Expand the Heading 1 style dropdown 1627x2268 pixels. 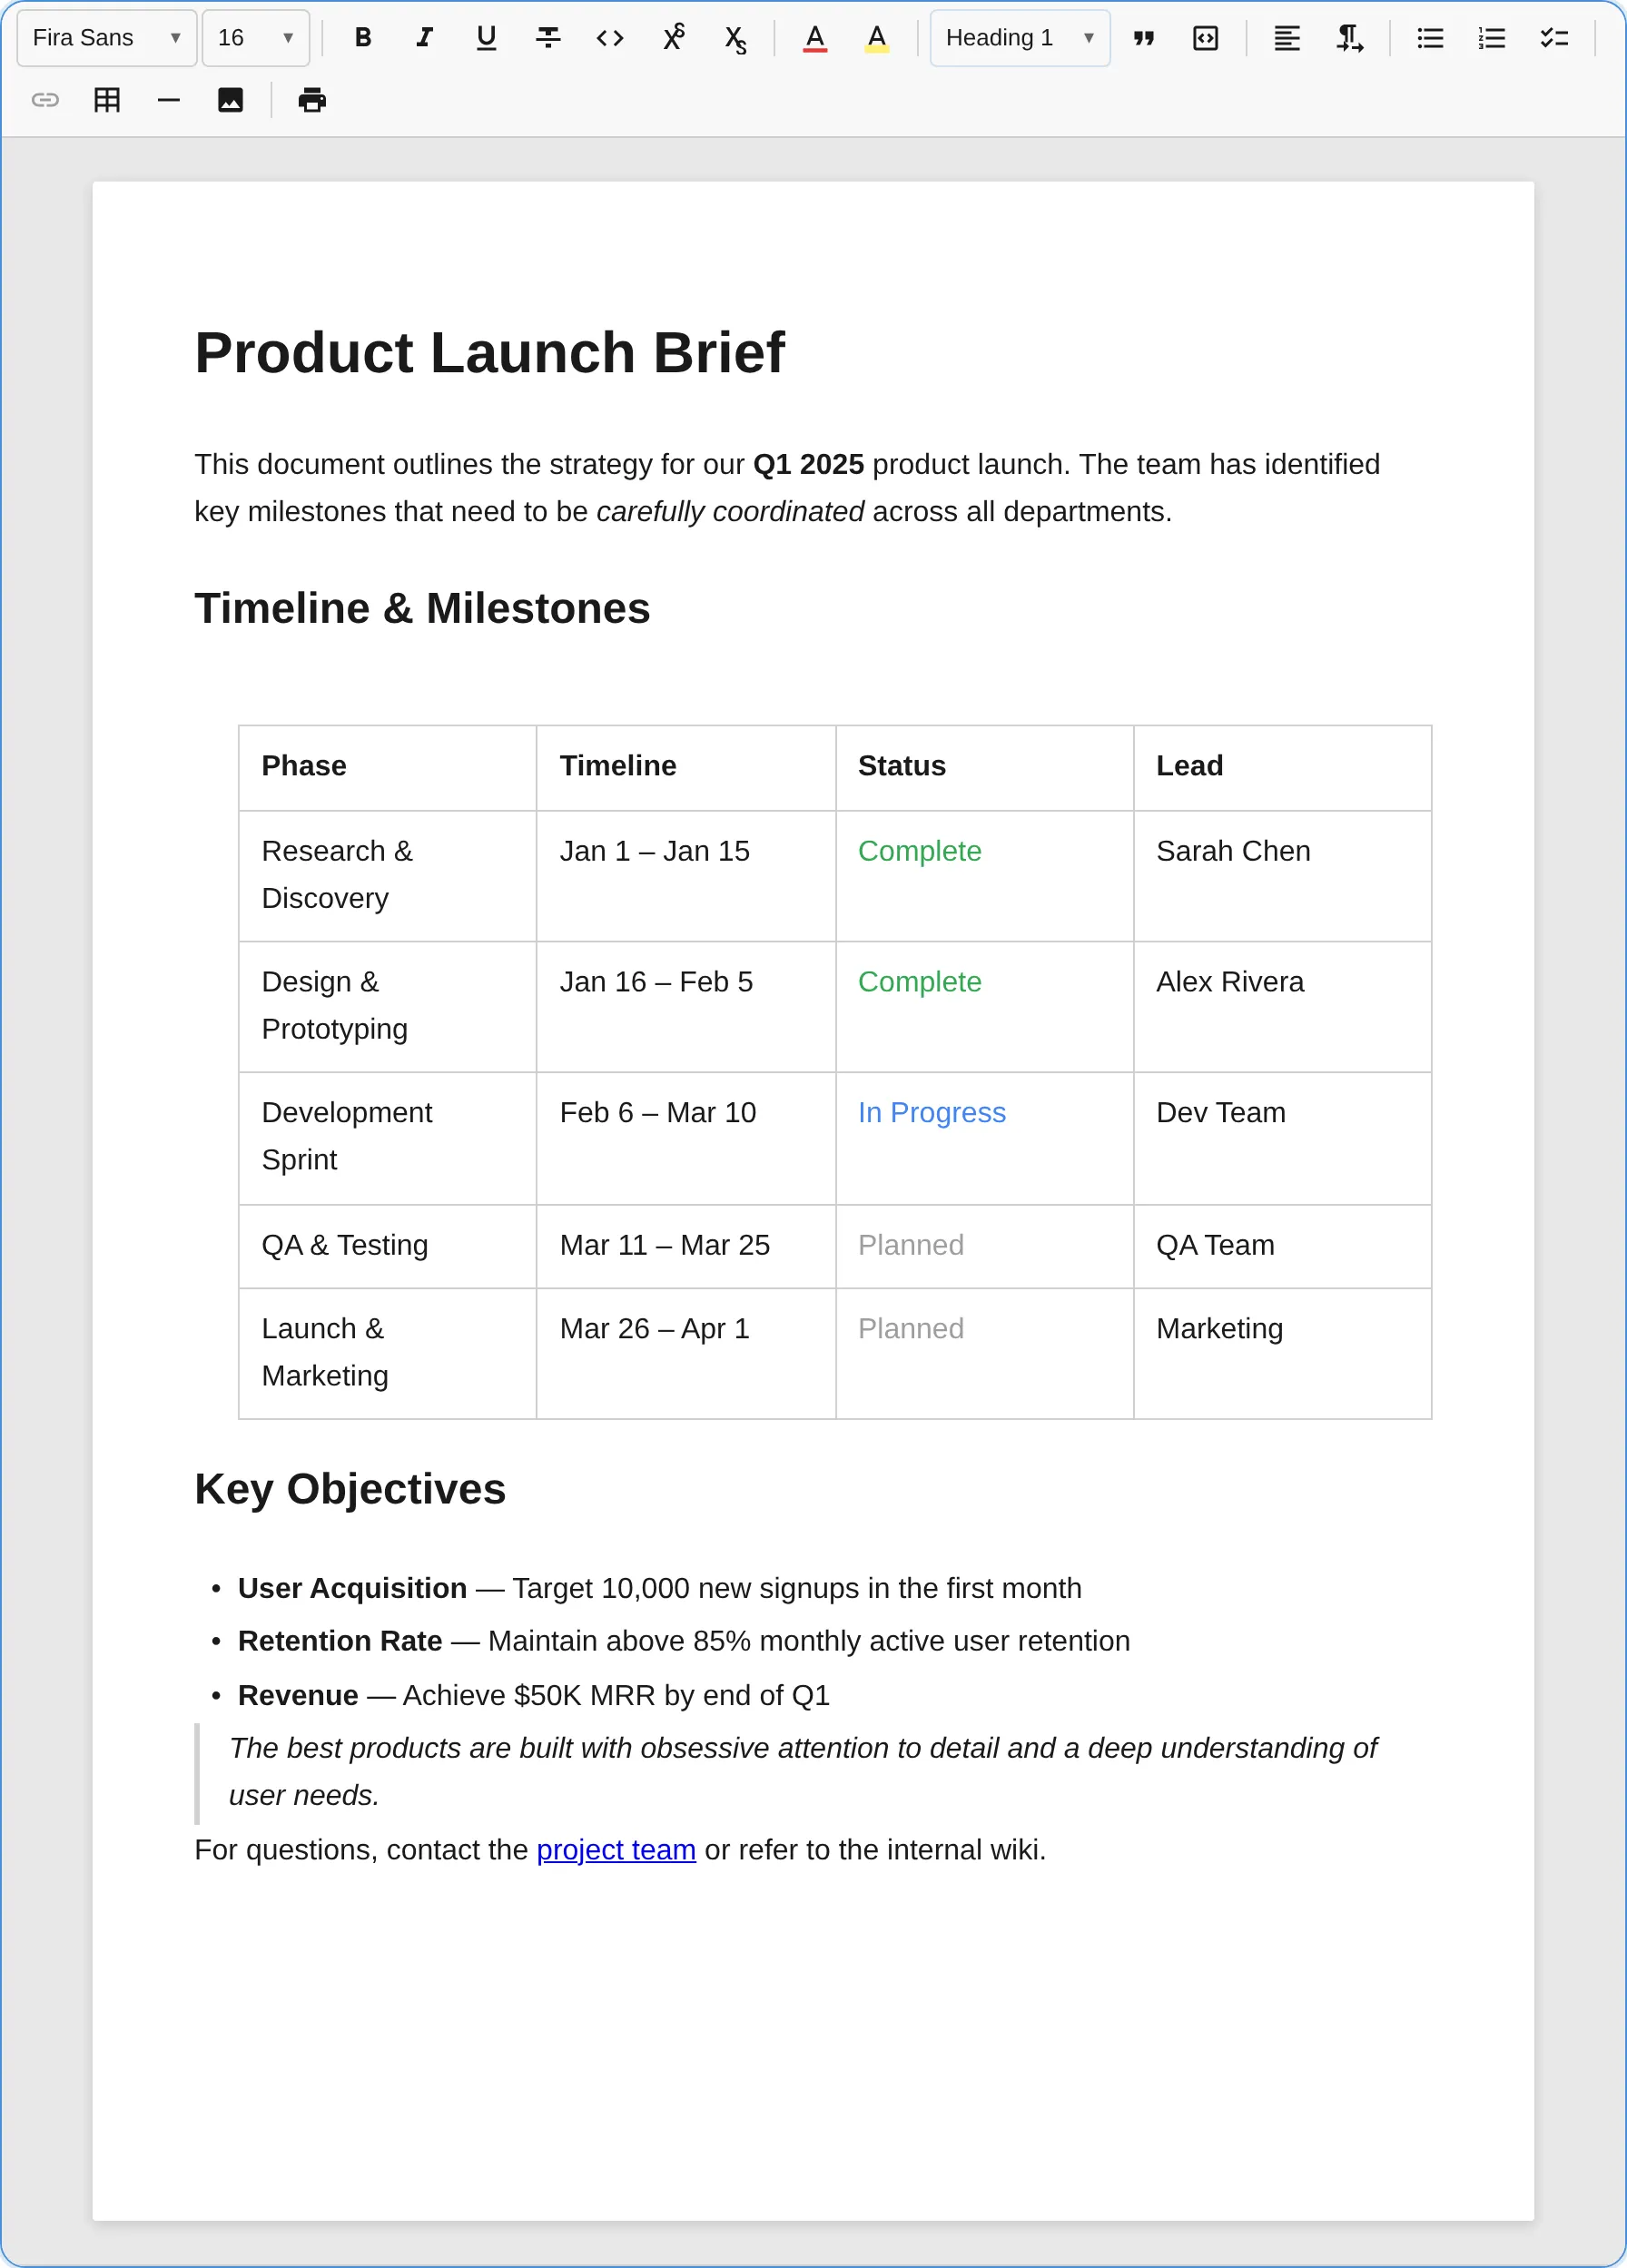click(1019, 38)
